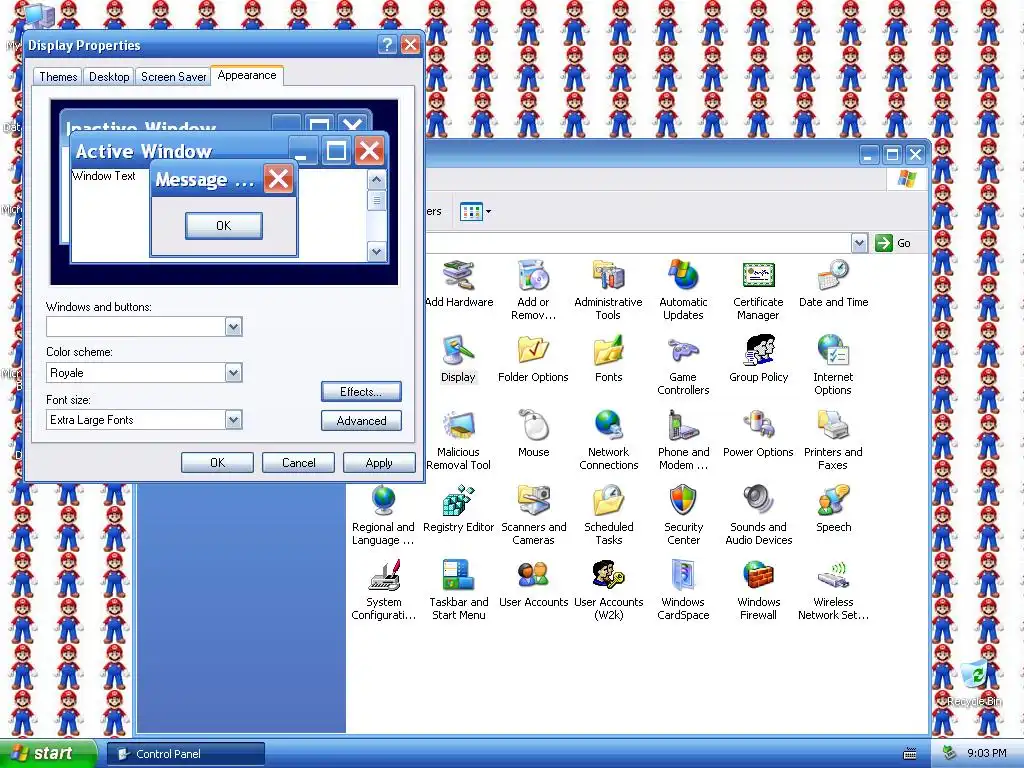Open Sounds and Audio Devices icon

[x=758, y=515]
